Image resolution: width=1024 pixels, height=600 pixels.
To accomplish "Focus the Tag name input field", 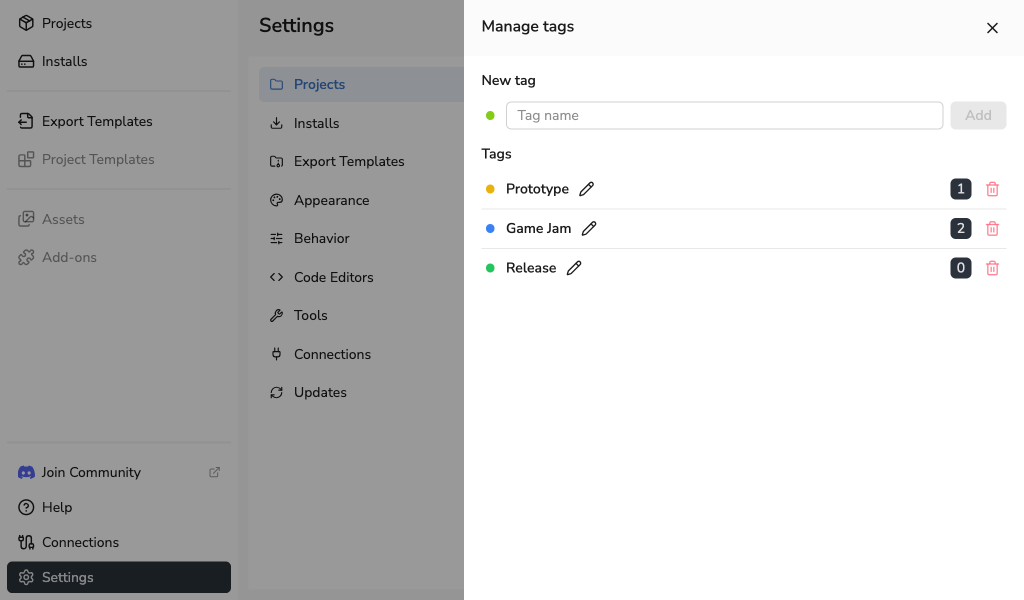I will tap(724, 116).
